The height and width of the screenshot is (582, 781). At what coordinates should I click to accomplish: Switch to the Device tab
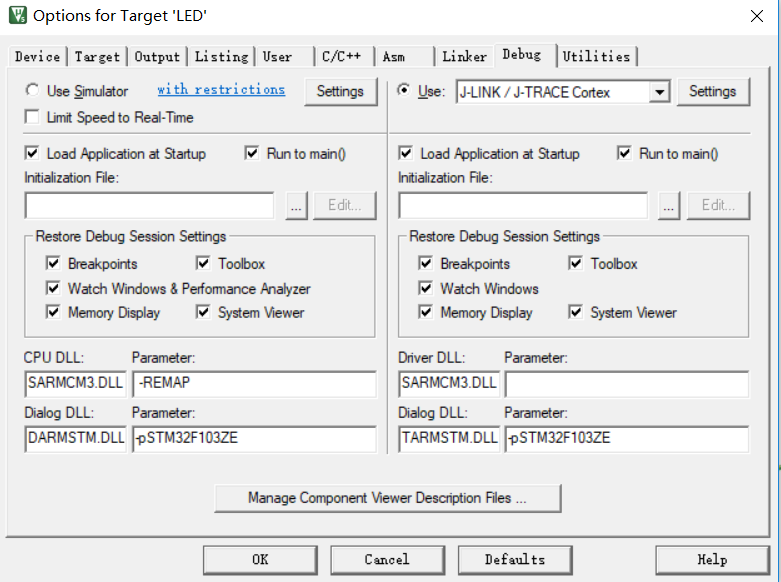click(37, 57)
